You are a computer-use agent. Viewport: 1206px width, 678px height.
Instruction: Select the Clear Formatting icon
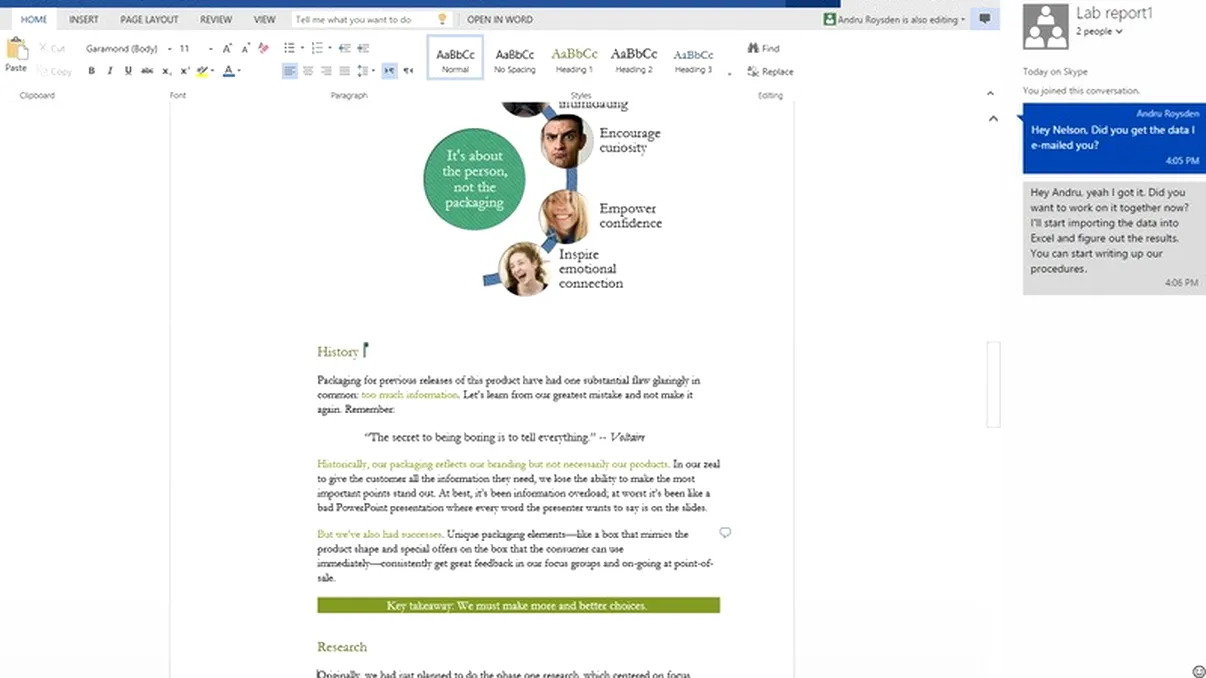tap(262, 47)
